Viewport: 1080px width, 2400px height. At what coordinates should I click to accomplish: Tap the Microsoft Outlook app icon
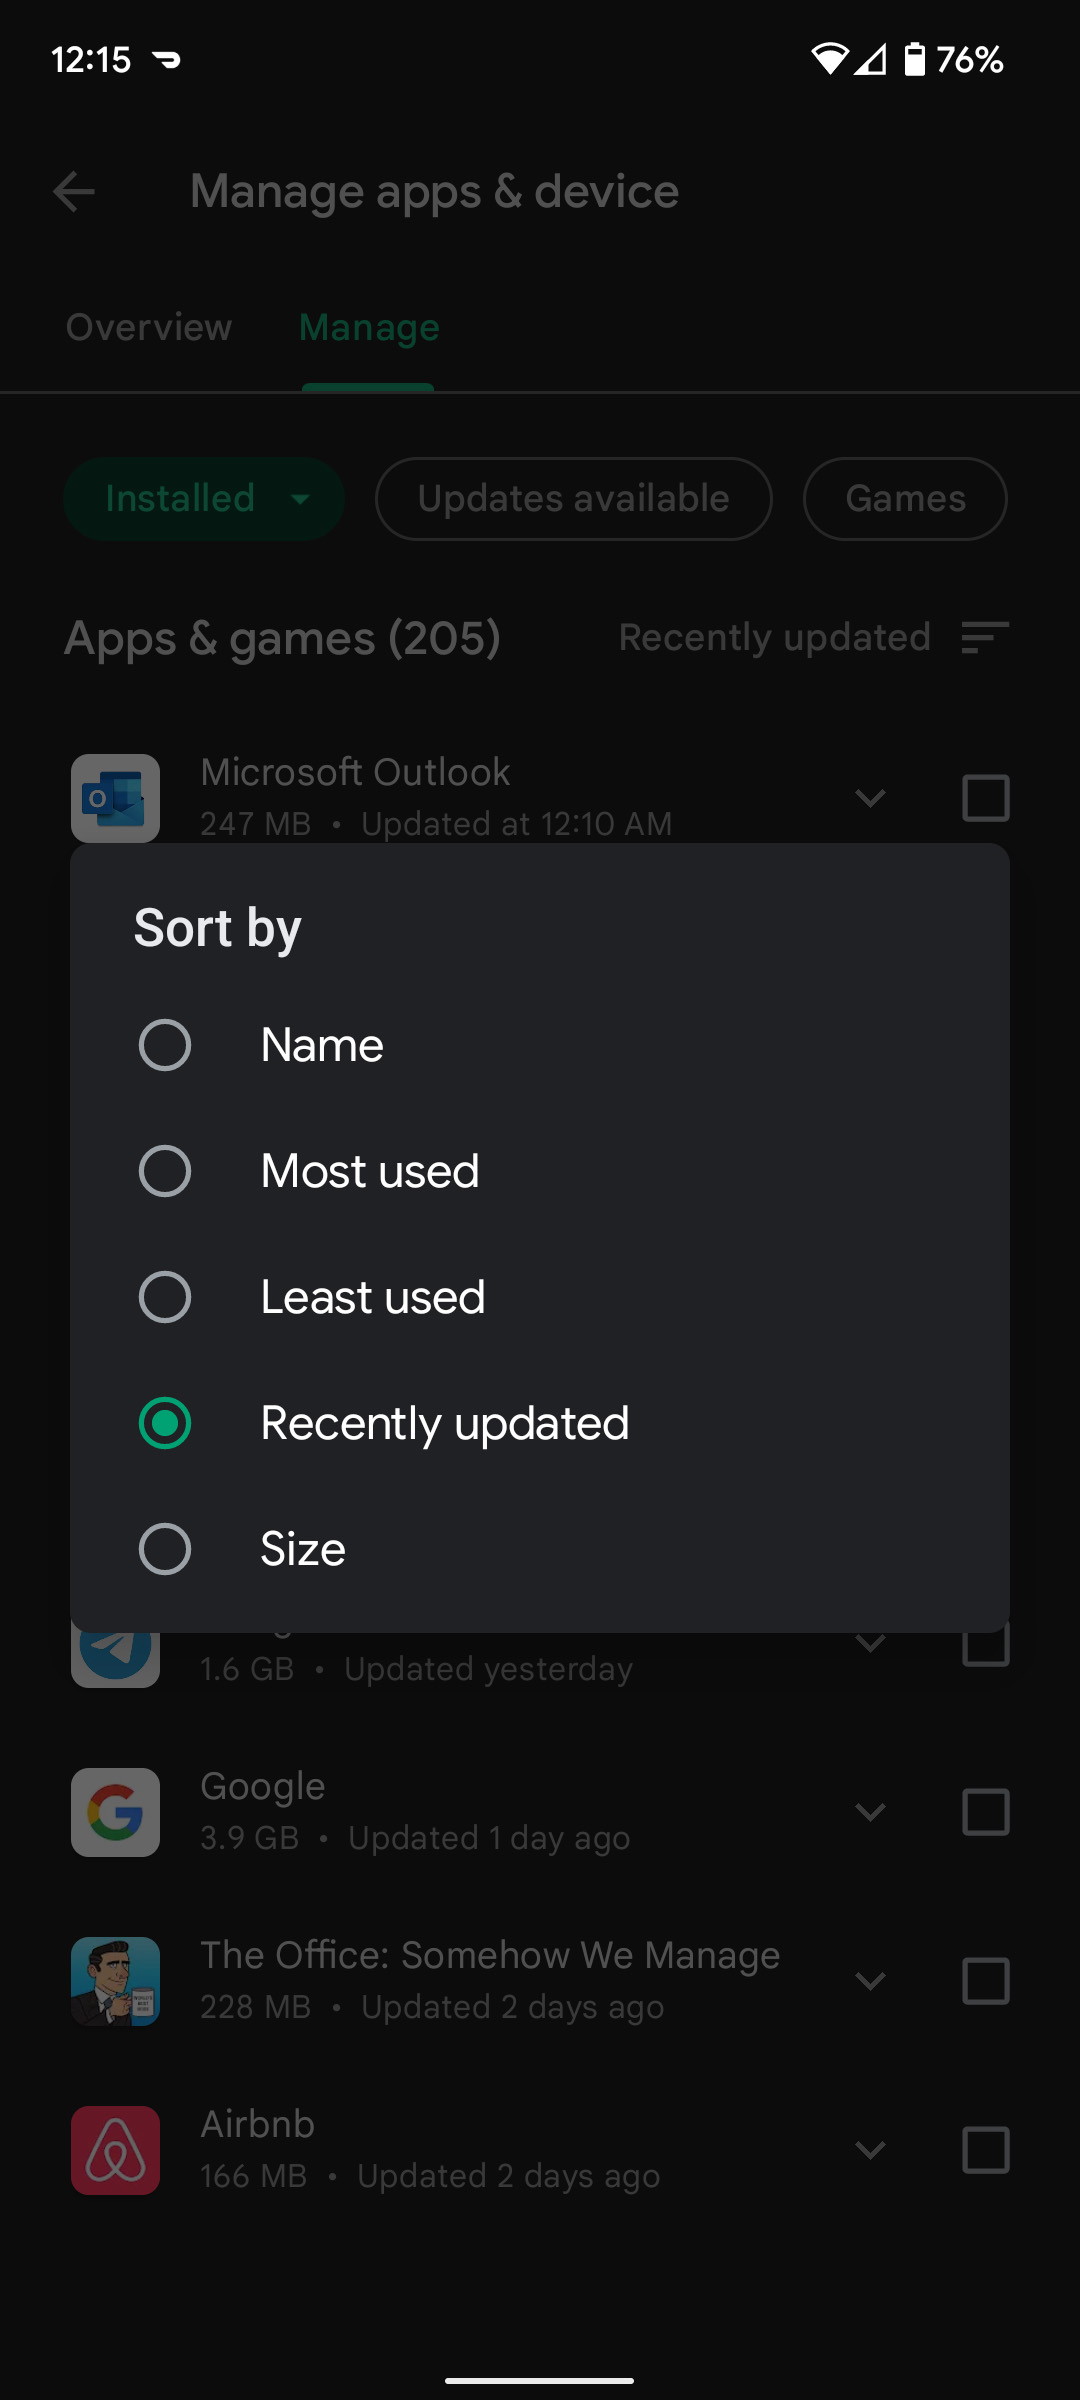pyautogui.click(x=115, y=797)
